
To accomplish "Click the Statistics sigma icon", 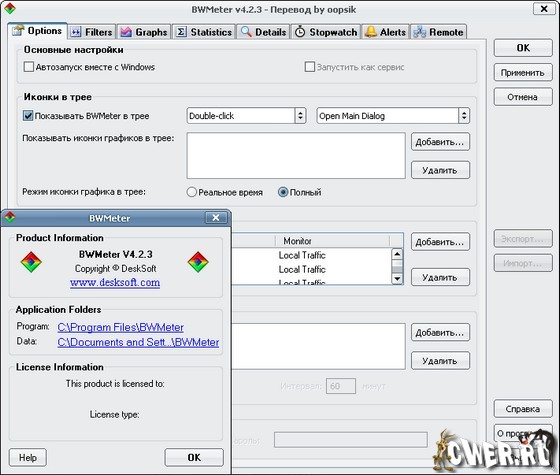I will pos(181,32).
